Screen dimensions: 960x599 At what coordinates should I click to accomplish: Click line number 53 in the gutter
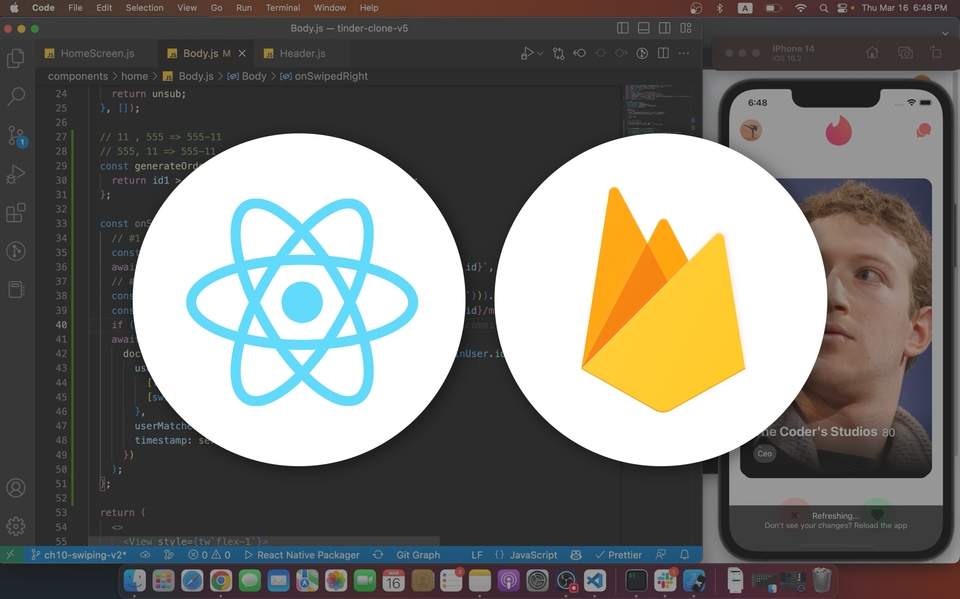61,513
